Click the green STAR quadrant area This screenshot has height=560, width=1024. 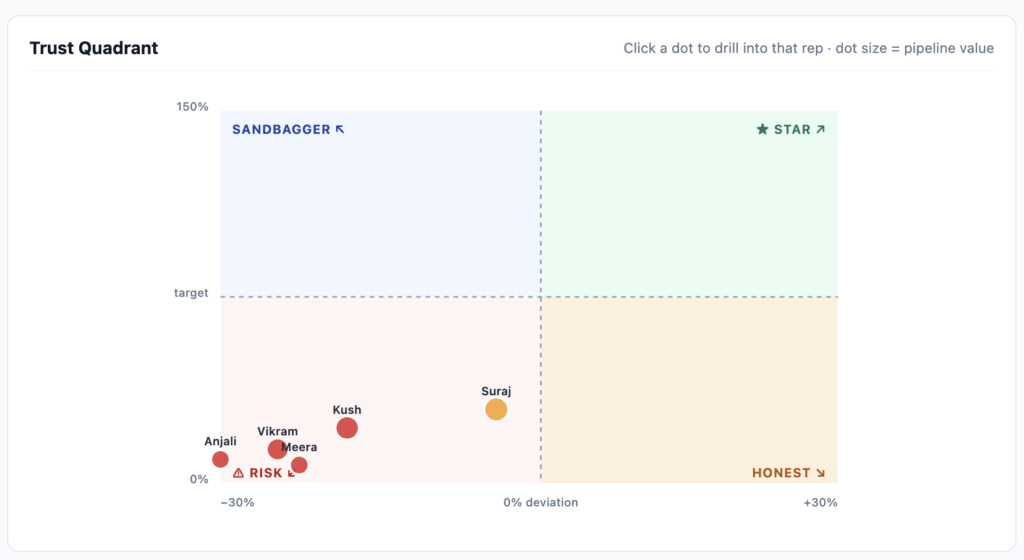tap(690, 204)
